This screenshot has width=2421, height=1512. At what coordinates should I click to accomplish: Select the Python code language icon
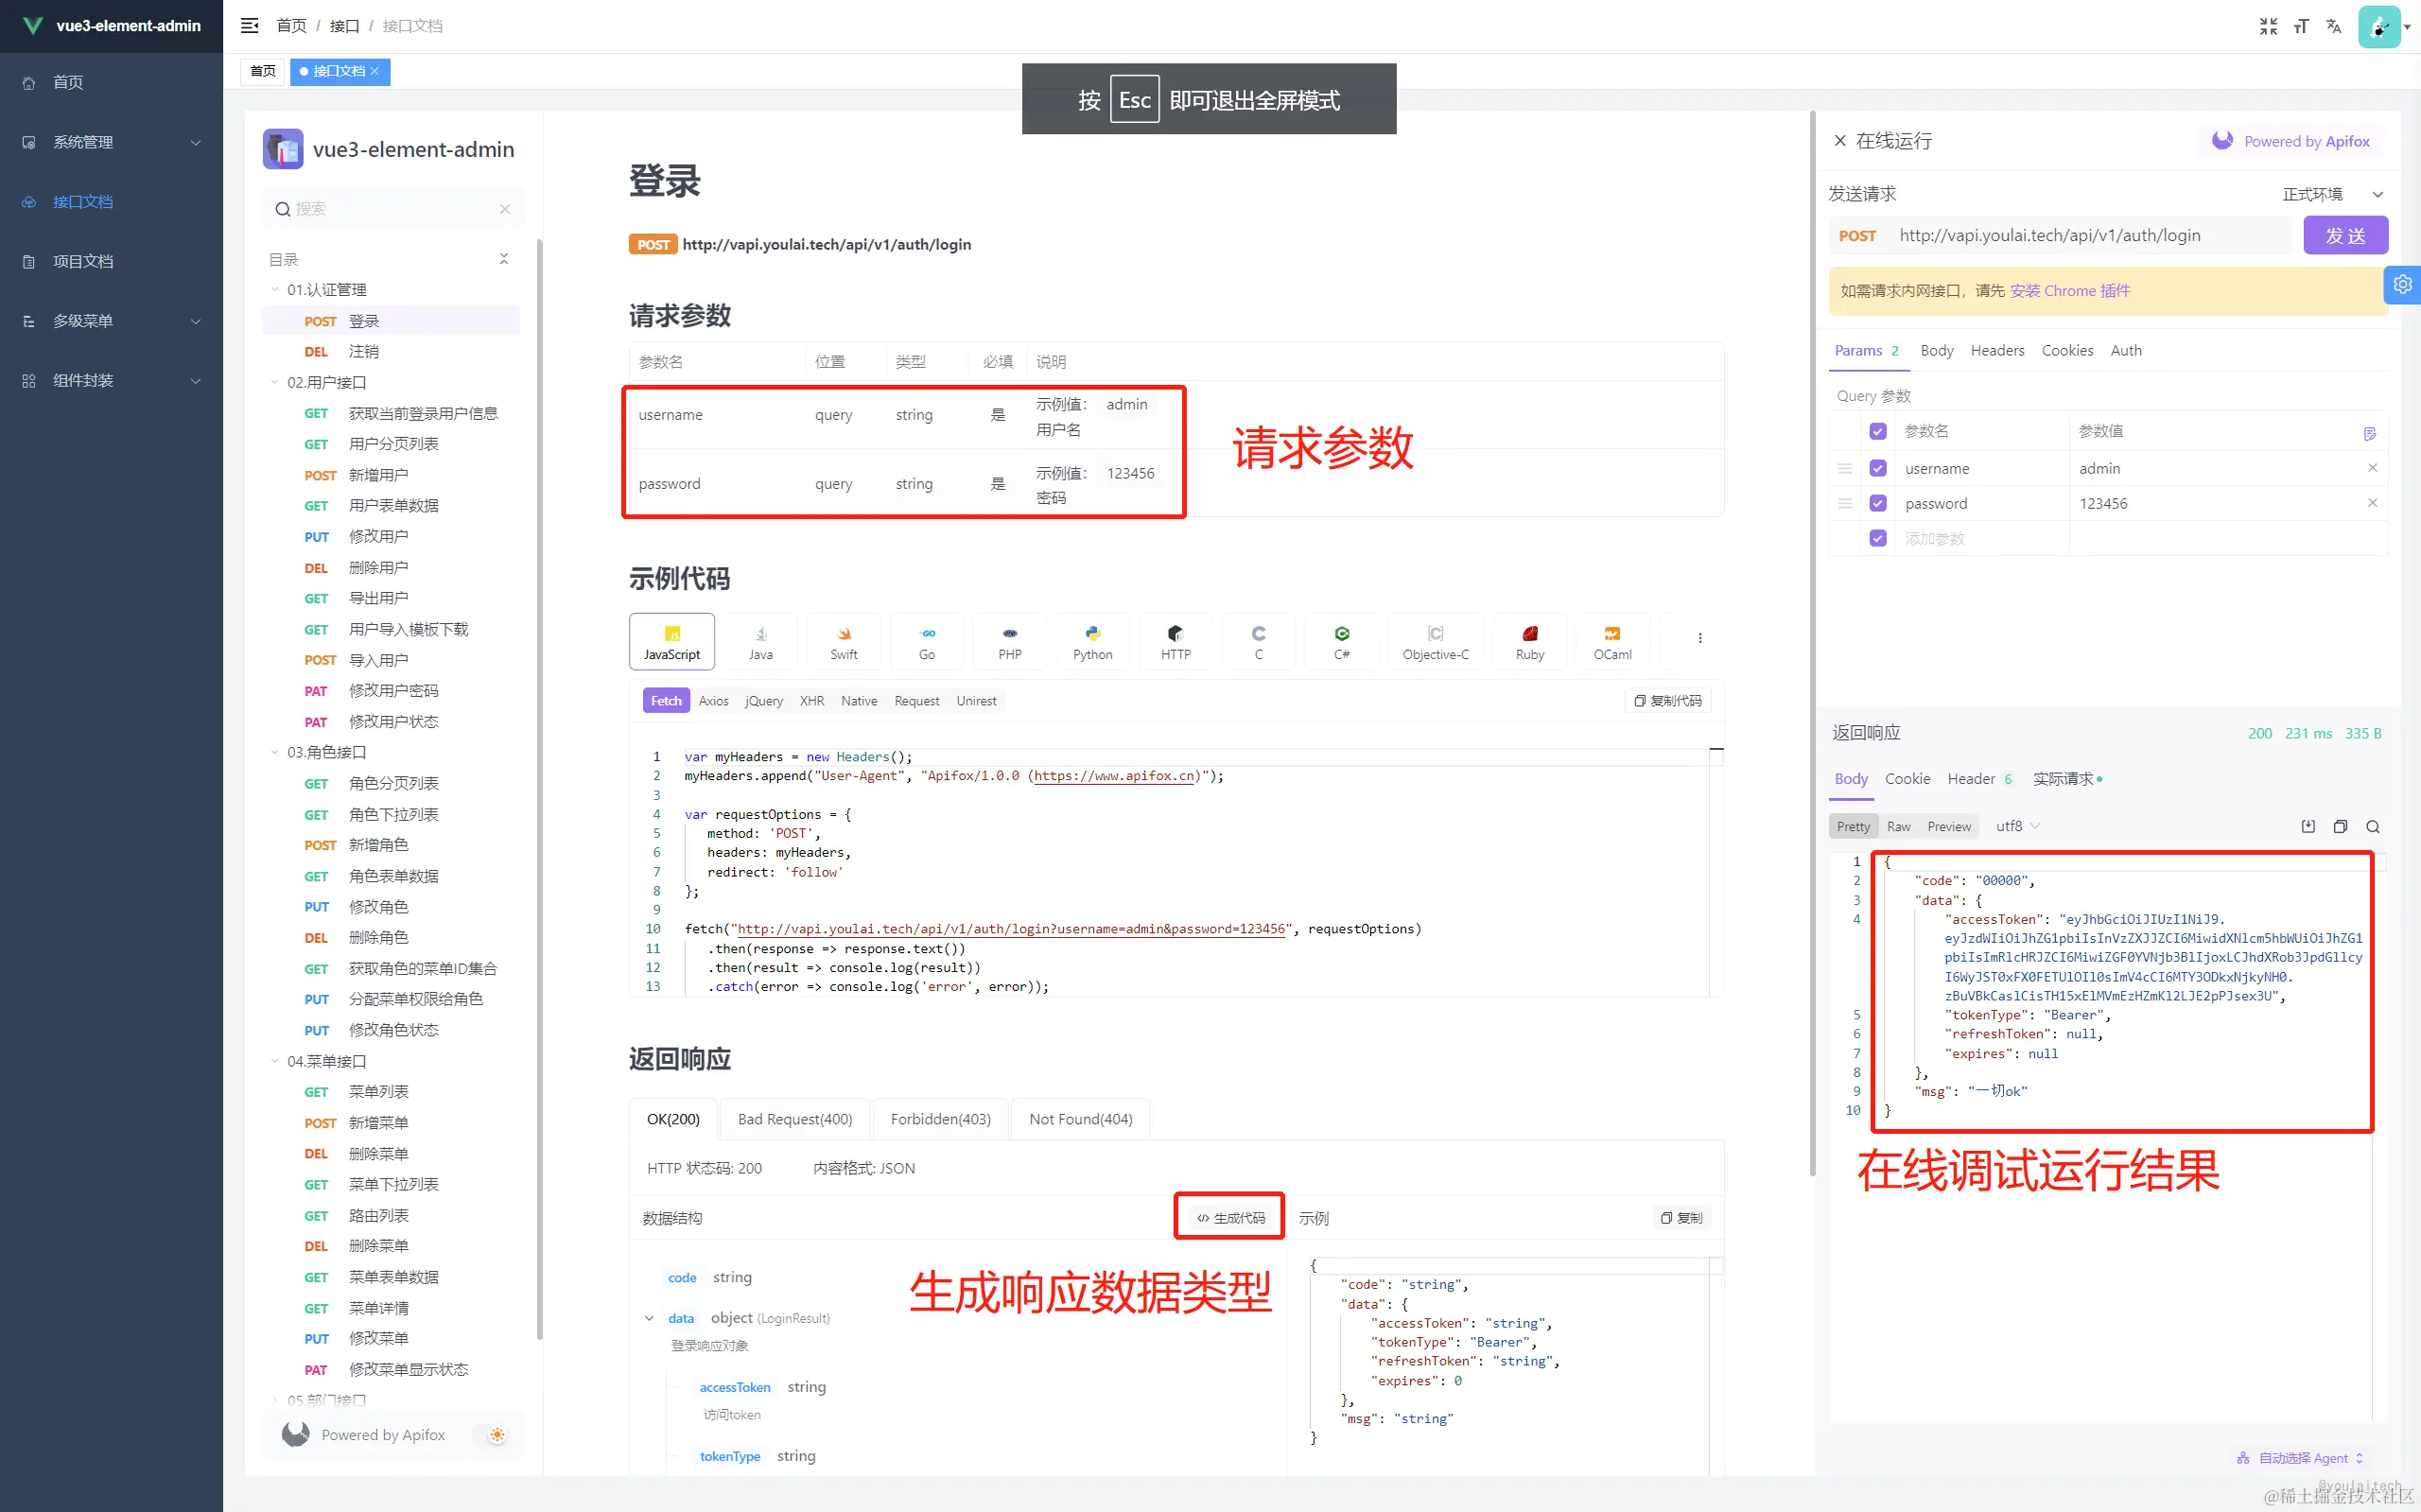1092,641
